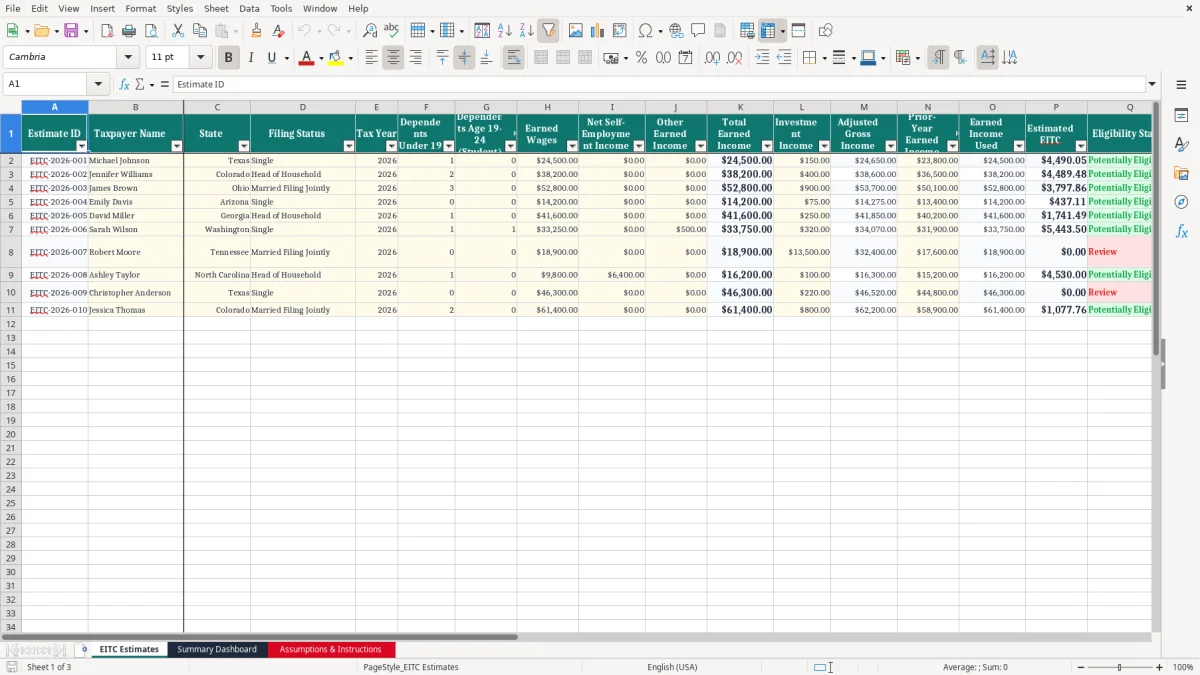Click the red Font Color button
This screenshot has width=1200, height=675.
click(306, 58)
